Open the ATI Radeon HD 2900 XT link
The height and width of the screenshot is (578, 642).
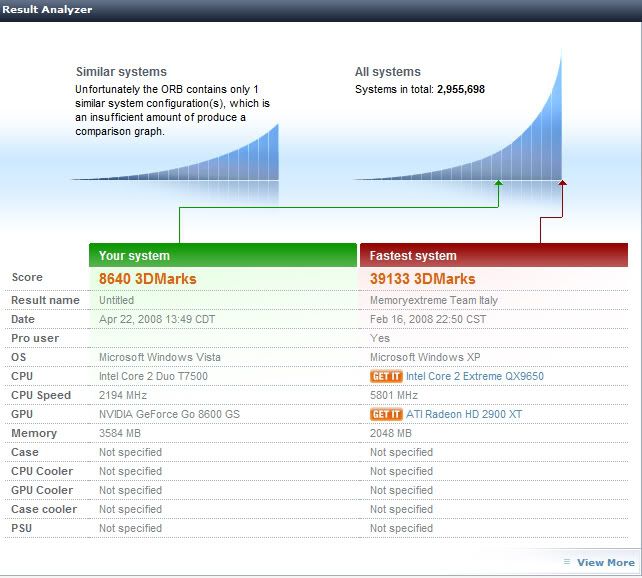[x=464, y=414]
